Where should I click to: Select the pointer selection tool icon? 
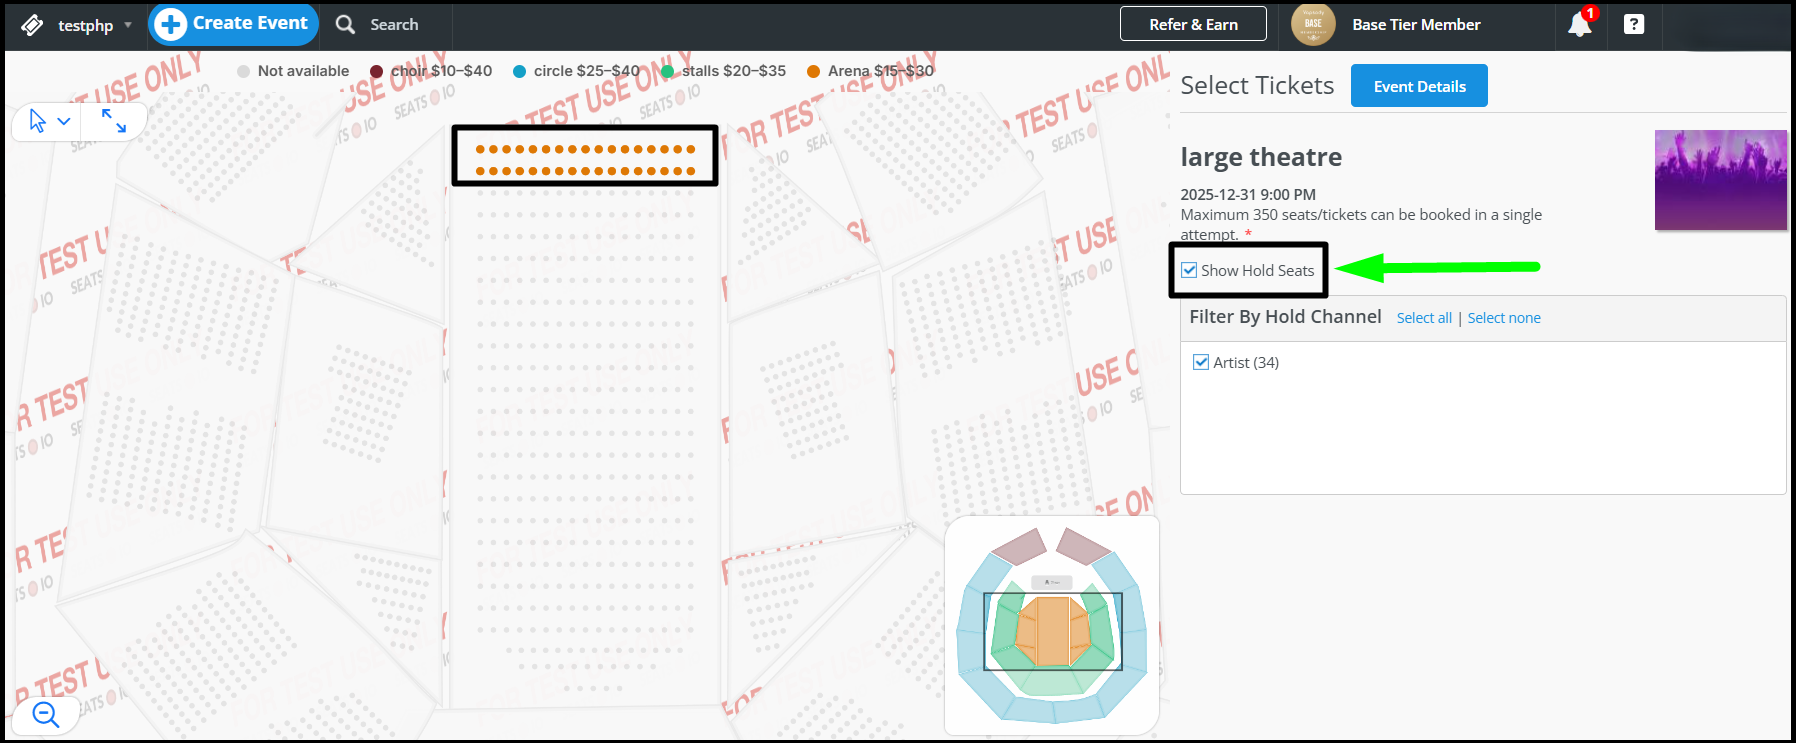coord(37,121)
